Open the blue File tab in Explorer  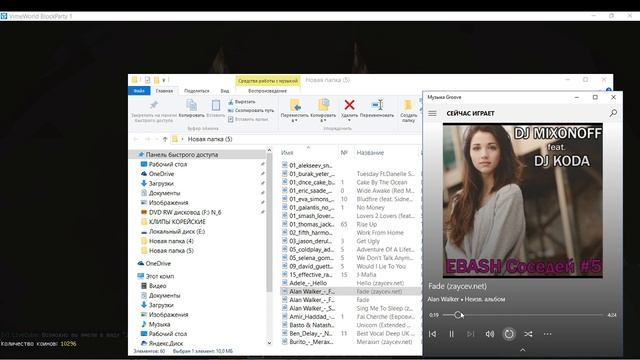point(139,91)
